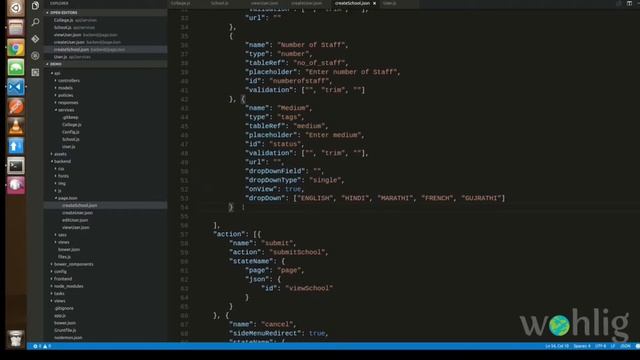Collapse the Open Editors section

[x=64, y=13]
